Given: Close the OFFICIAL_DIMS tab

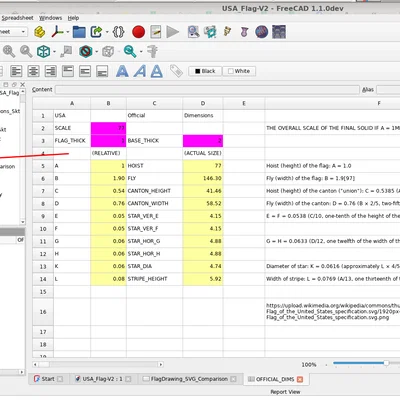Looking at the screenshot, I should (300, 379).
